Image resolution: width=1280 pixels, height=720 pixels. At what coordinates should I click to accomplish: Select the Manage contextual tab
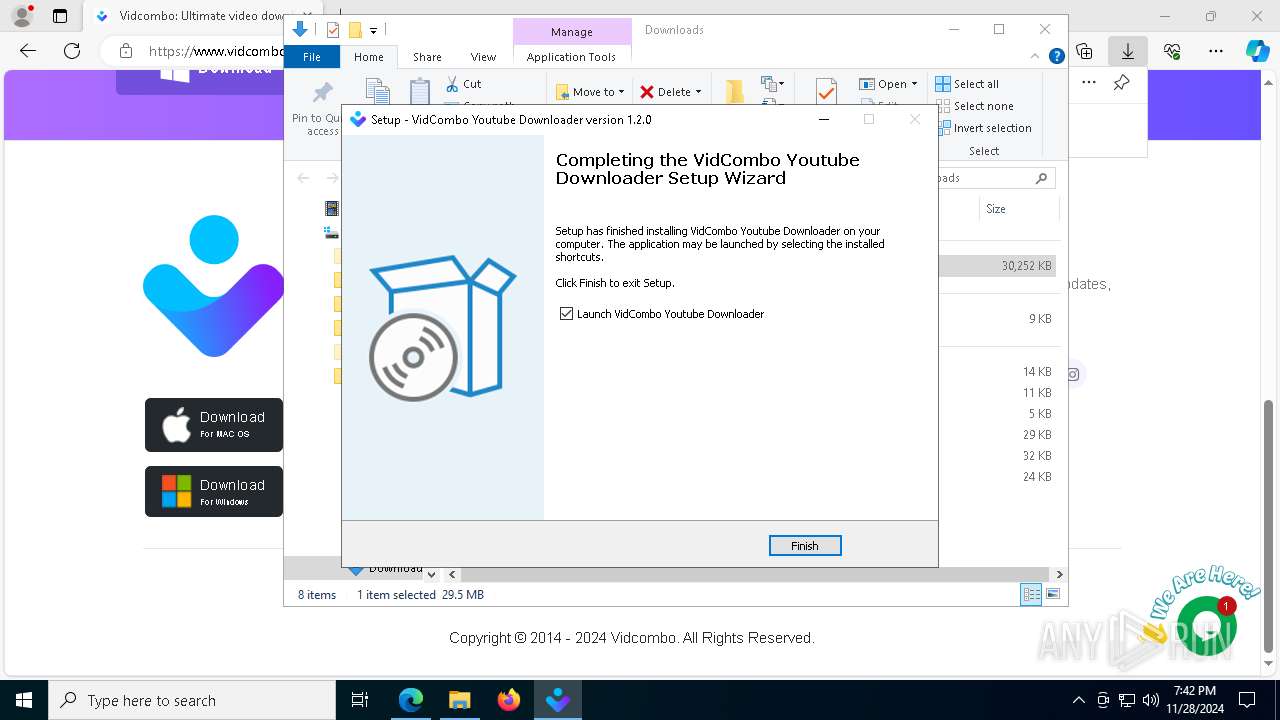click(571, 32)
